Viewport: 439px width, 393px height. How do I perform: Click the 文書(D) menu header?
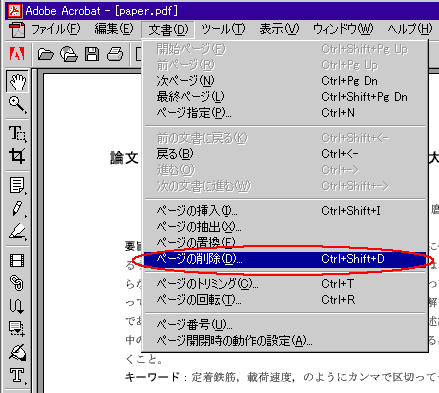[168, 30]
